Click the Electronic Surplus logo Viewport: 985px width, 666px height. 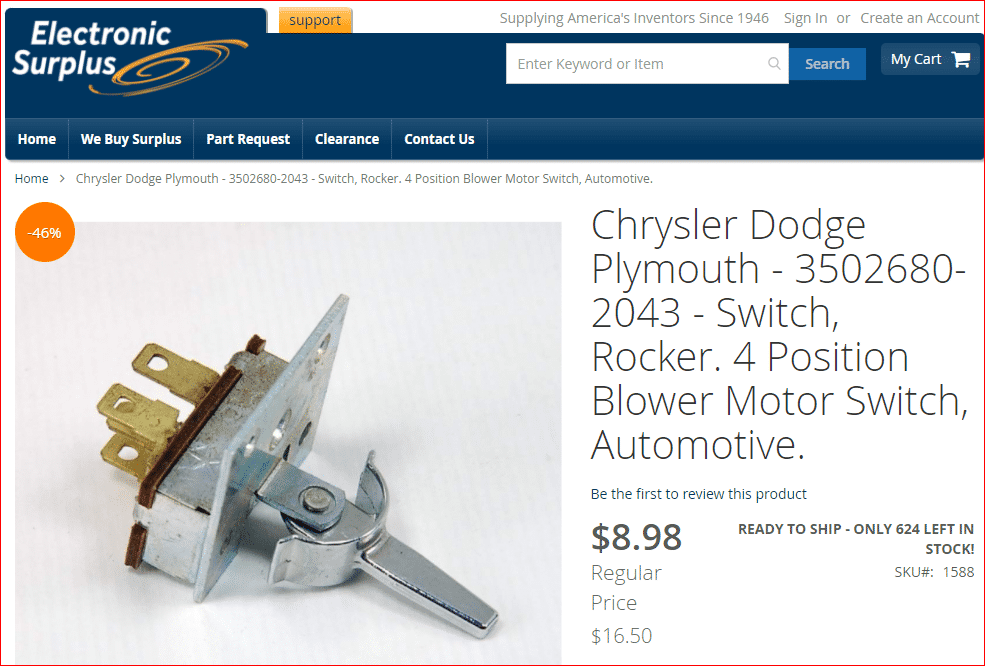coord(130,58)
